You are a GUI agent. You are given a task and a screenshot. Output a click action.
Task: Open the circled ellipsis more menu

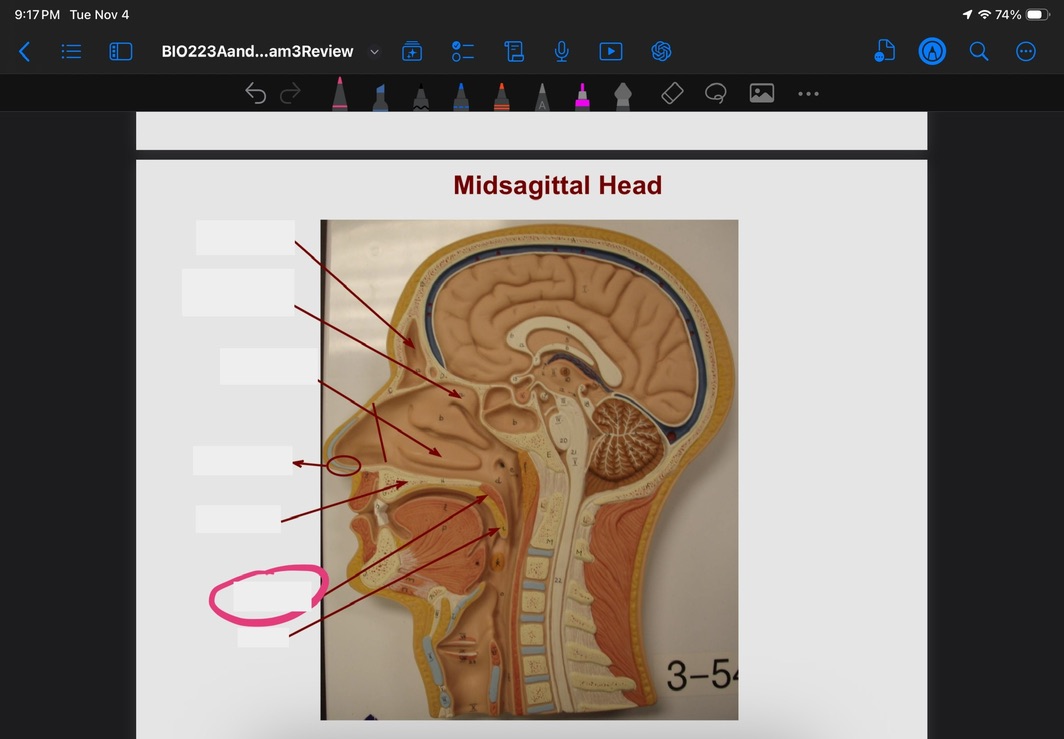click(1026, 51)
